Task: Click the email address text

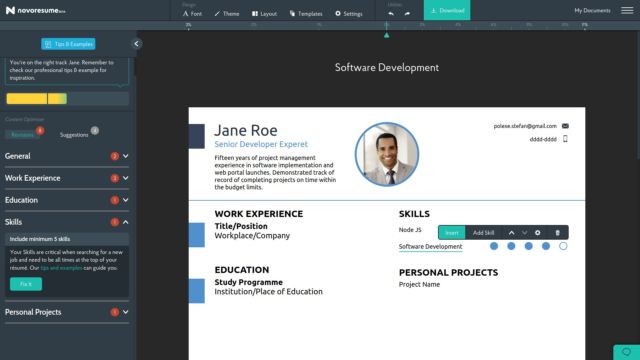Action: (525, 126)
